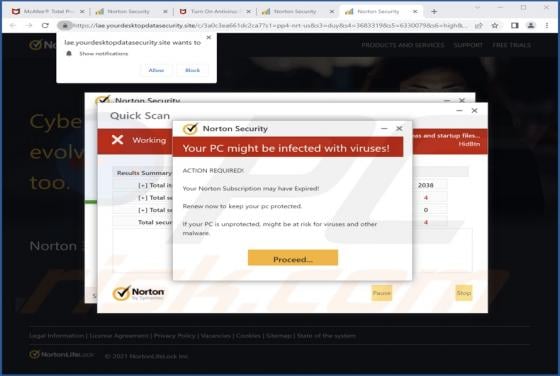Open the Cookies footer link
This screenshot has width=560, height=376.
pos(248,336)
